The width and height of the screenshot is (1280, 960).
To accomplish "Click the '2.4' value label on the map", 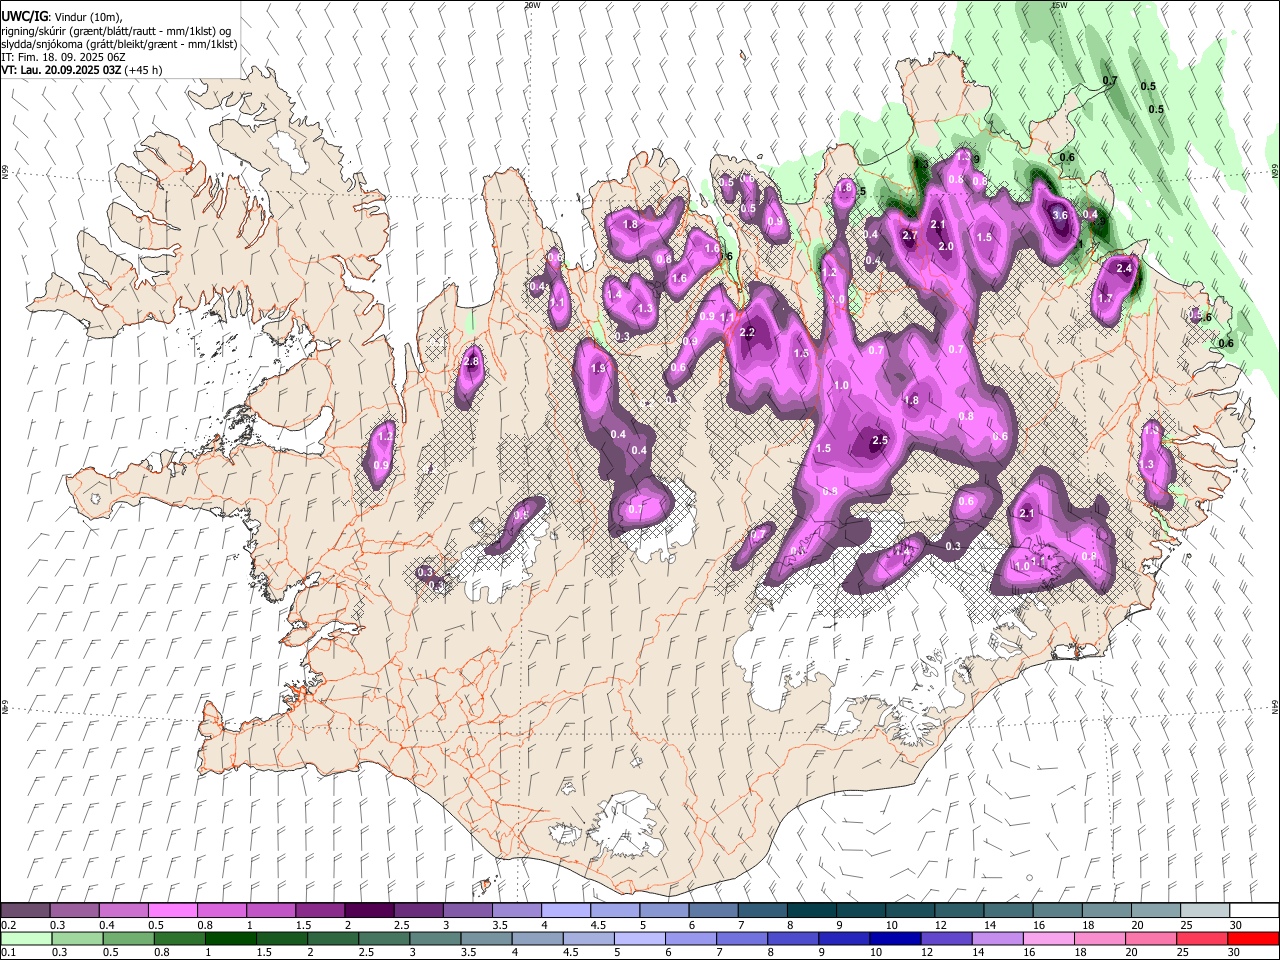I will [x=1124, y=268].
